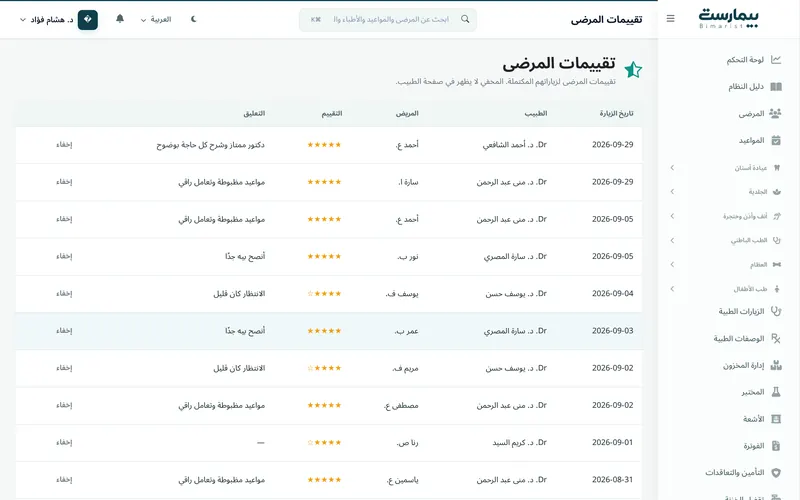Open the radiology icon الأشعة

(x=776, y=419)
